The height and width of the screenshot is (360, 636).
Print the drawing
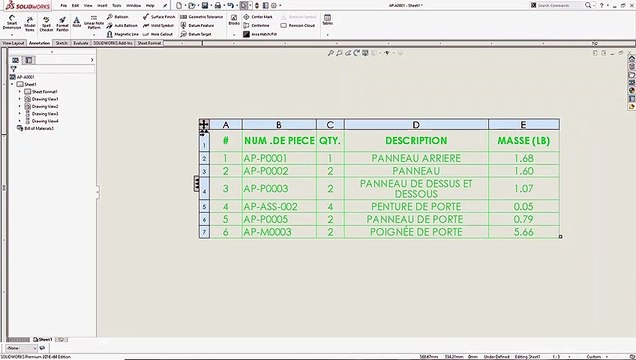point(218,6)
